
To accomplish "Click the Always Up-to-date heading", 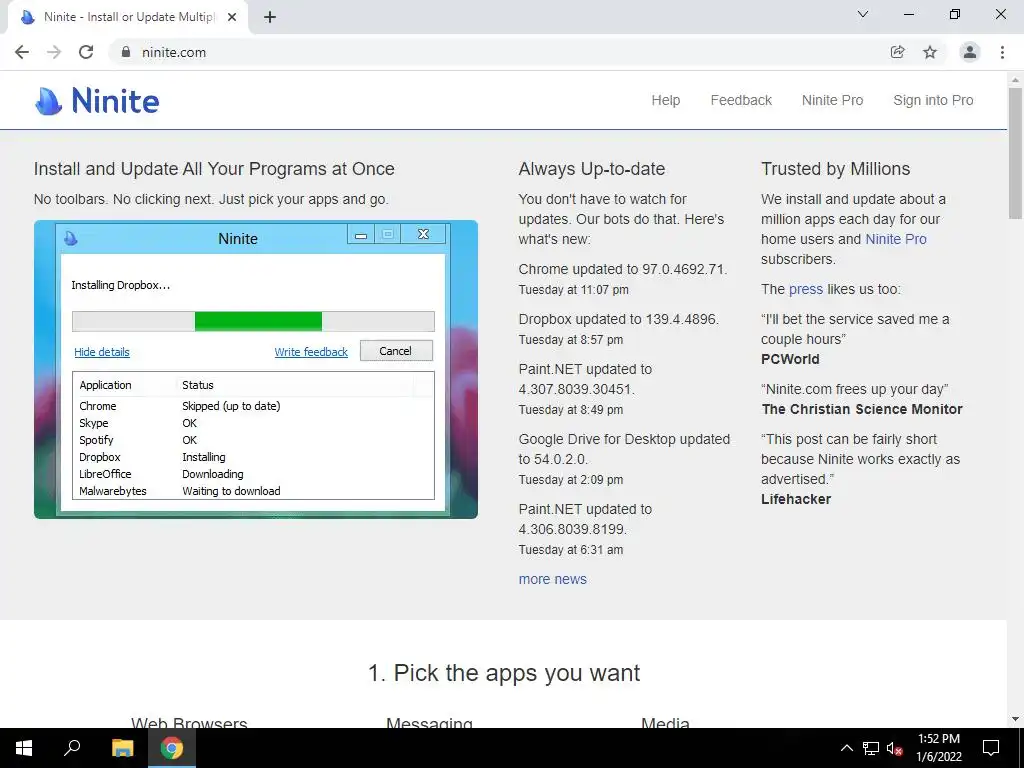I will 592,169.
